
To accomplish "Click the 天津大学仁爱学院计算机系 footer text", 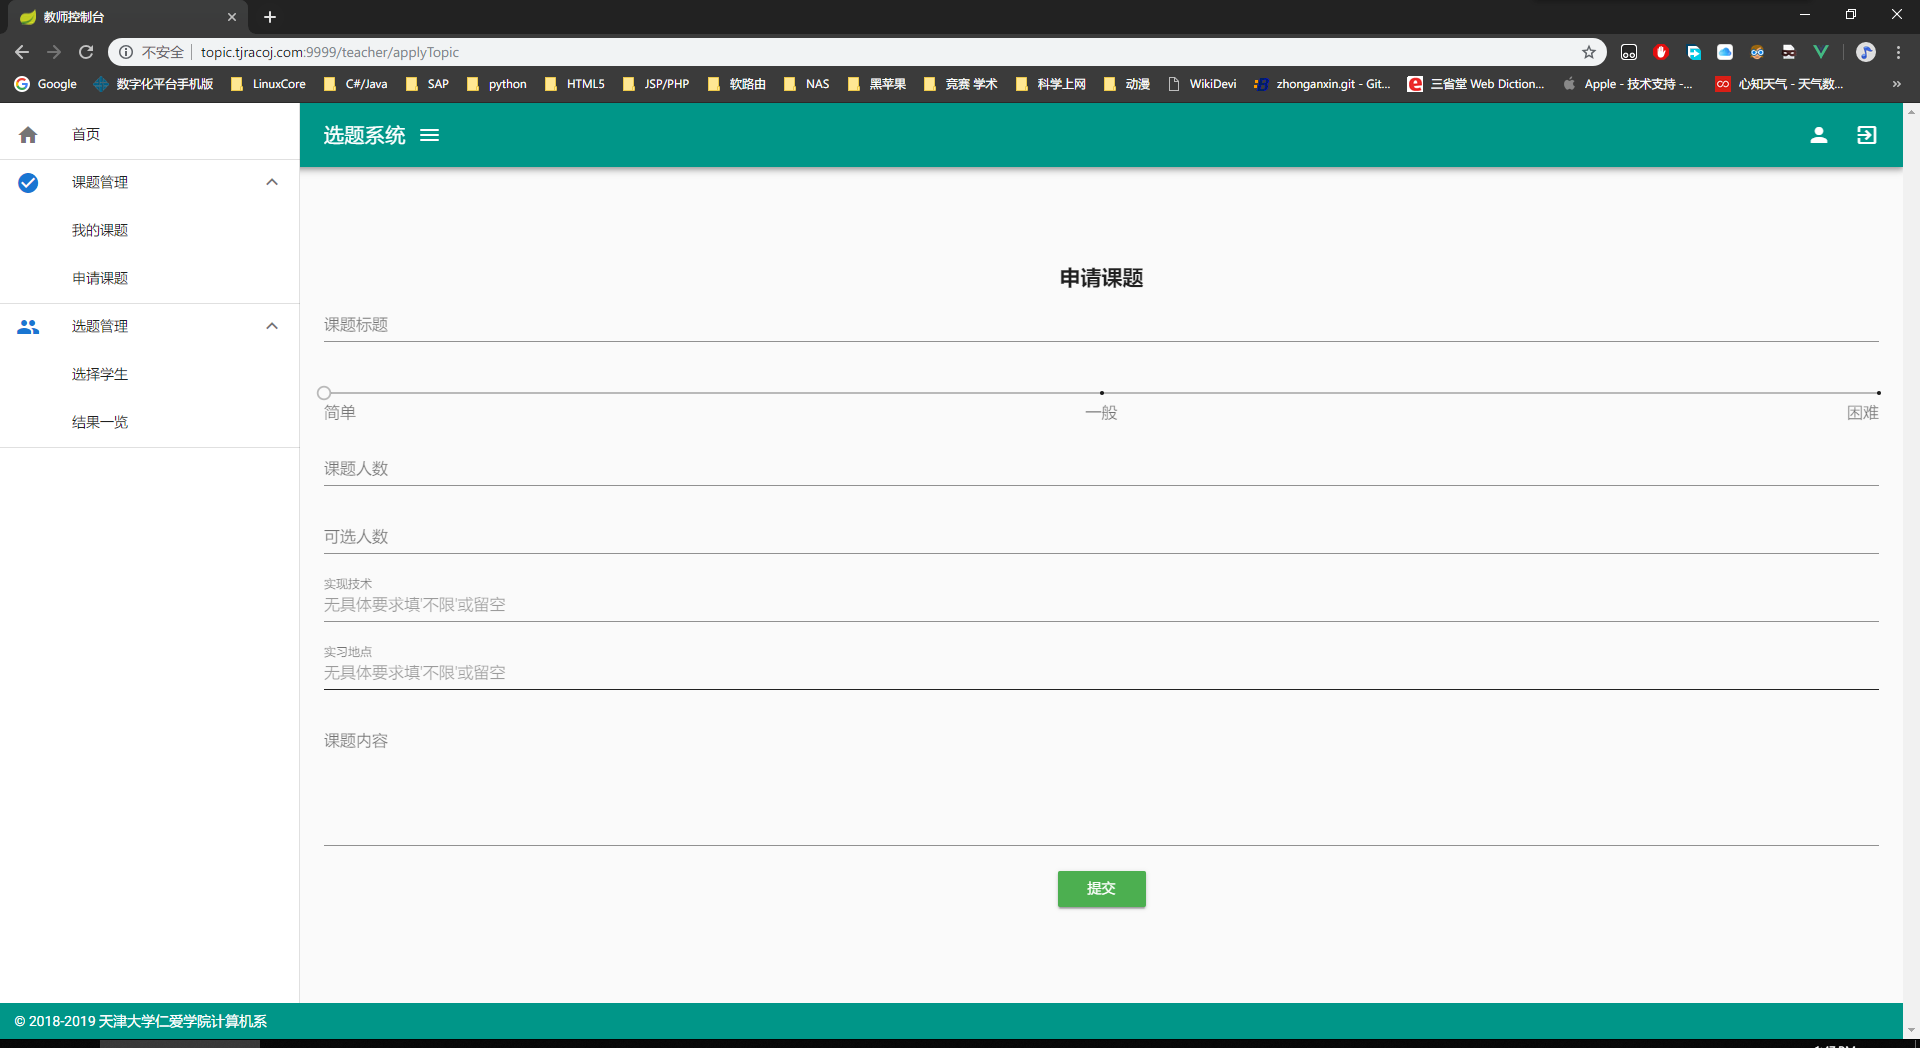I will (x=183, y=1021).
